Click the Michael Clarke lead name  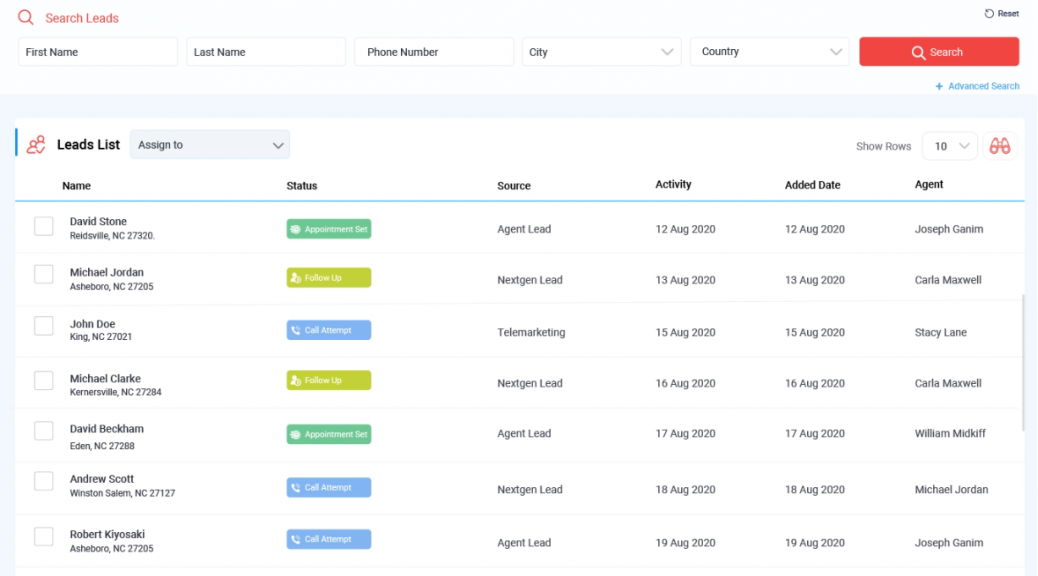coord(105,379)
